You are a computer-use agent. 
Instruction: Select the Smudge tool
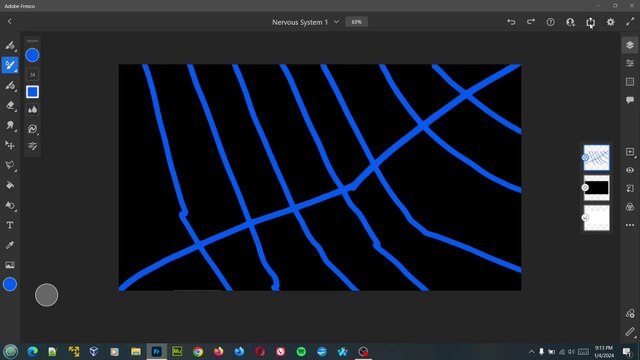(10, 125)
